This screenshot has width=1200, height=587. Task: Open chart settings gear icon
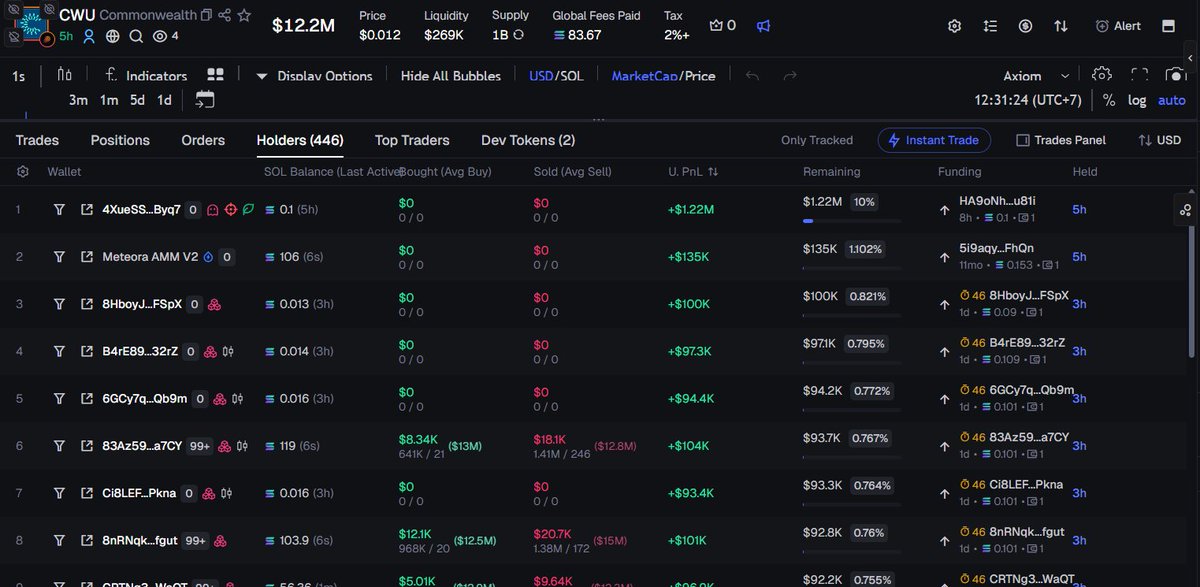click(x=1102, y=75)
